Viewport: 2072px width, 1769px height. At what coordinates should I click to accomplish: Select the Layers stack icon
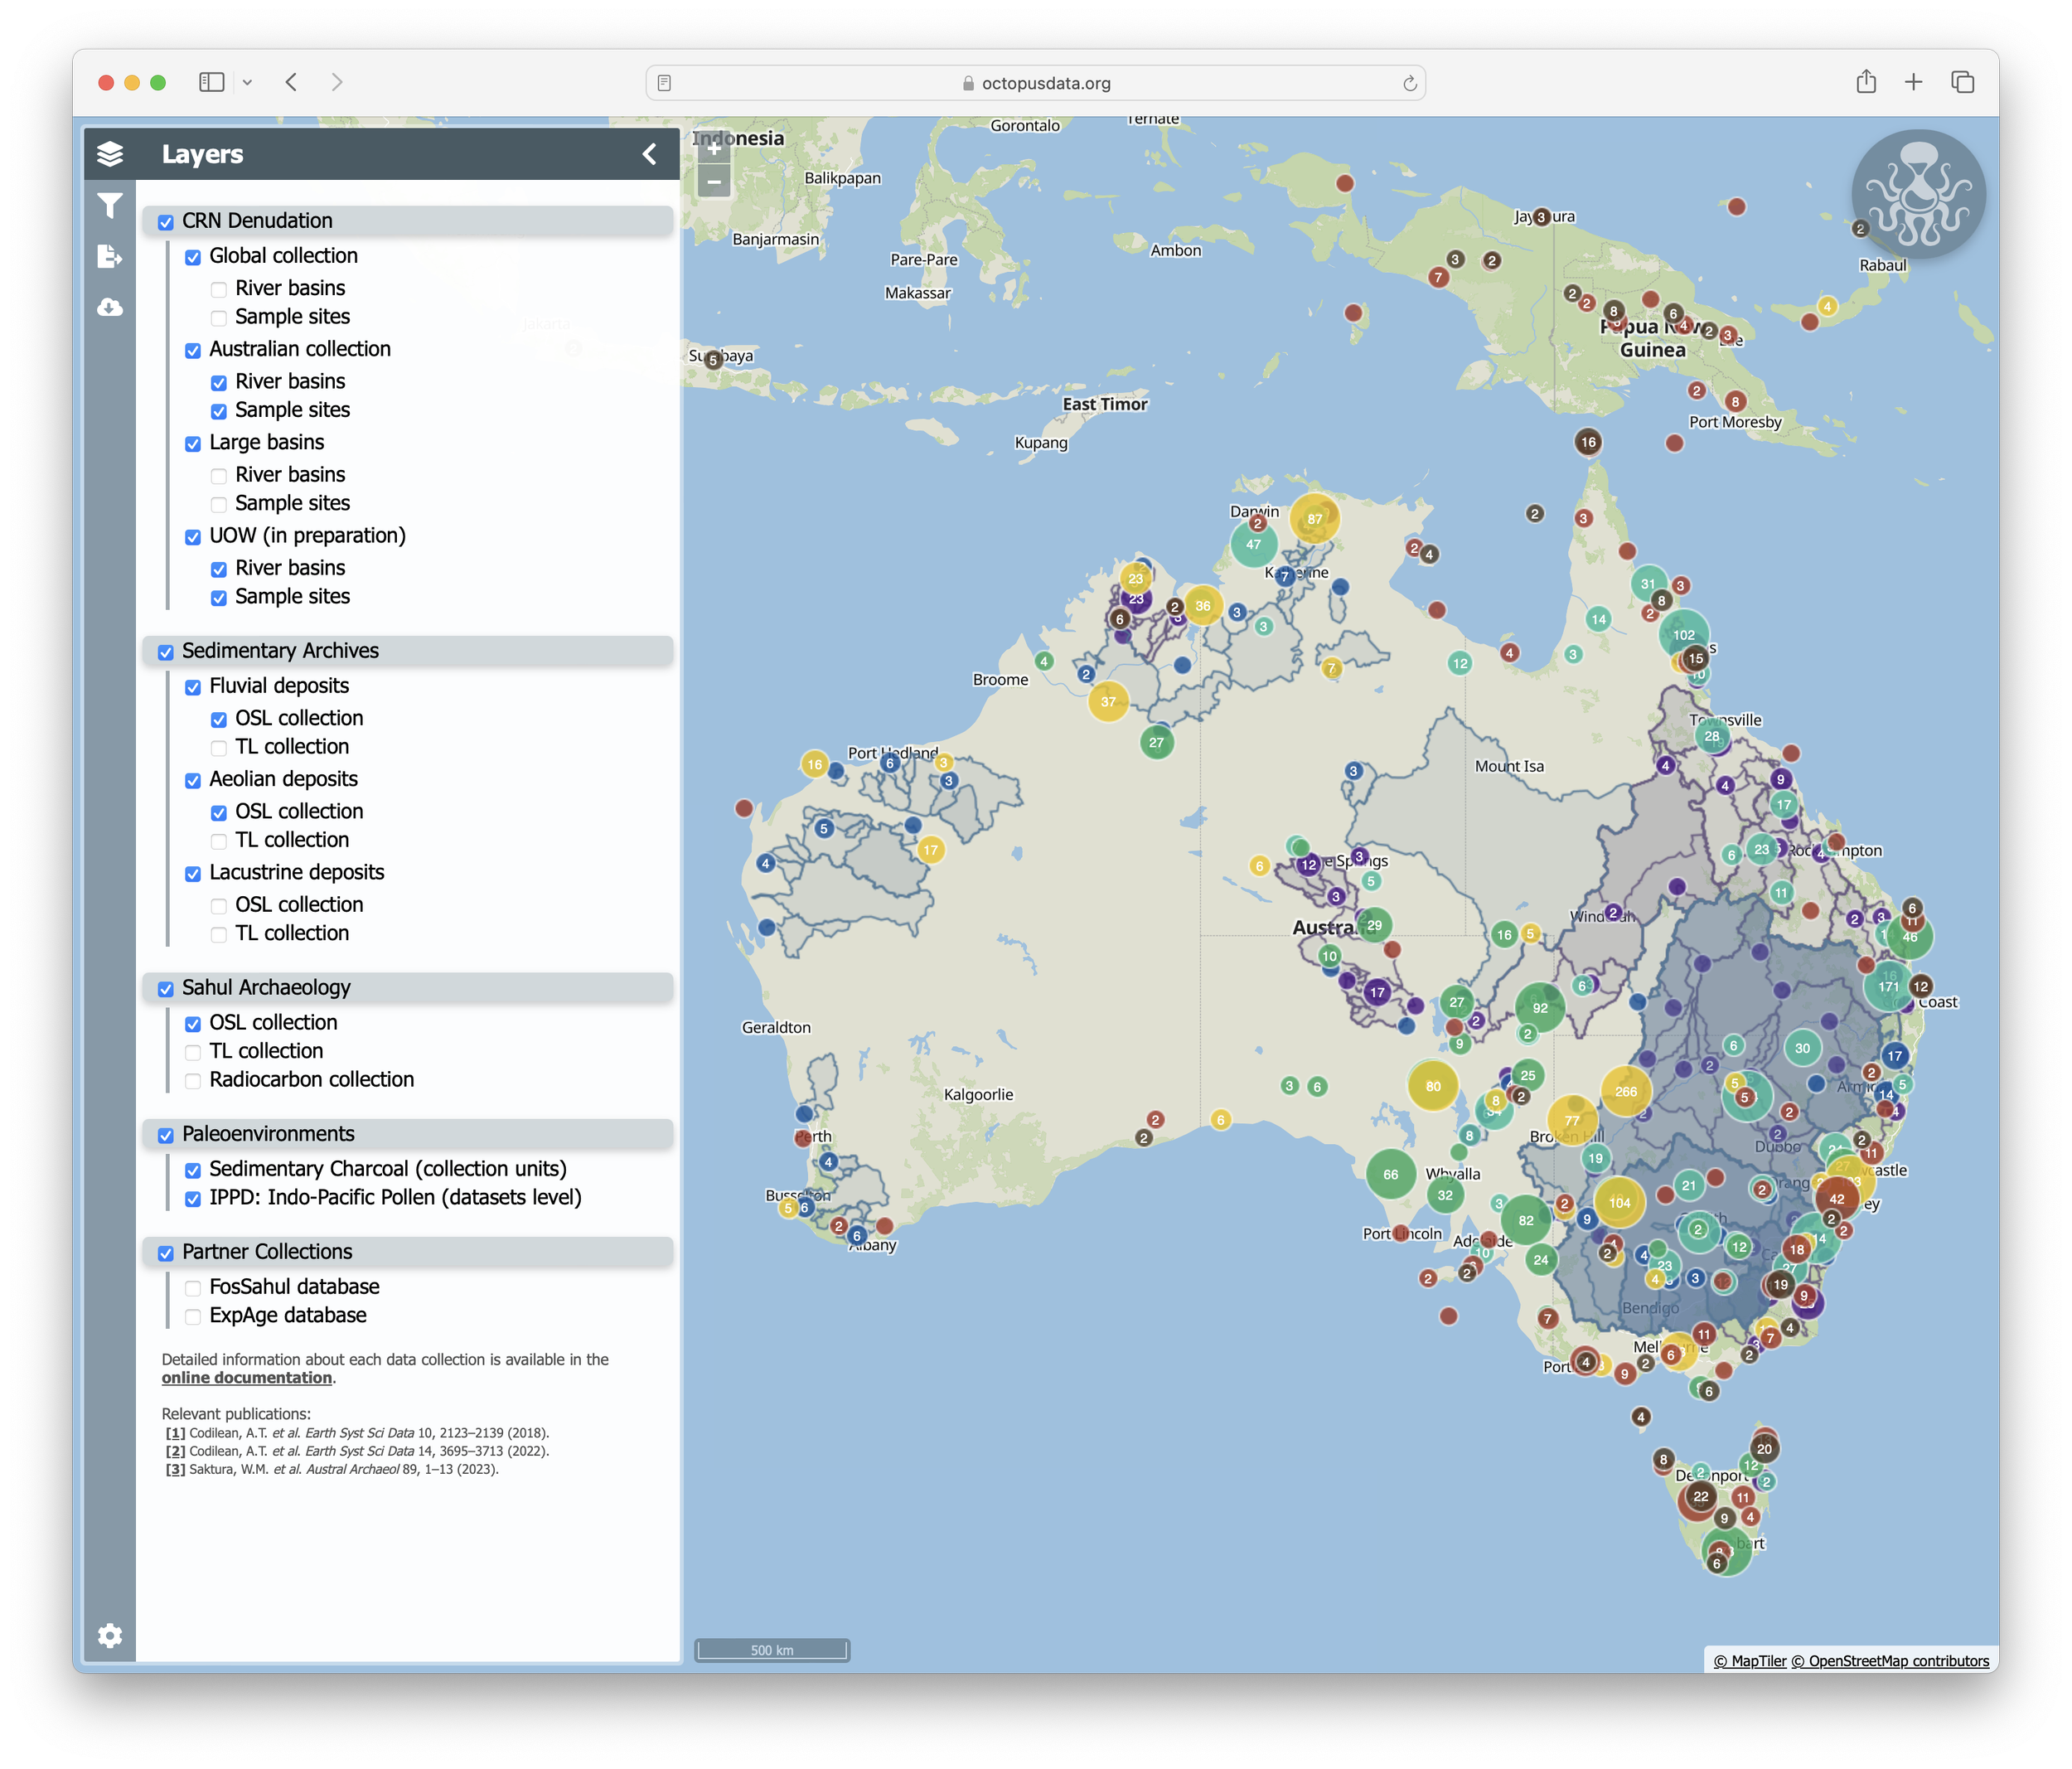tap(110, 154)
